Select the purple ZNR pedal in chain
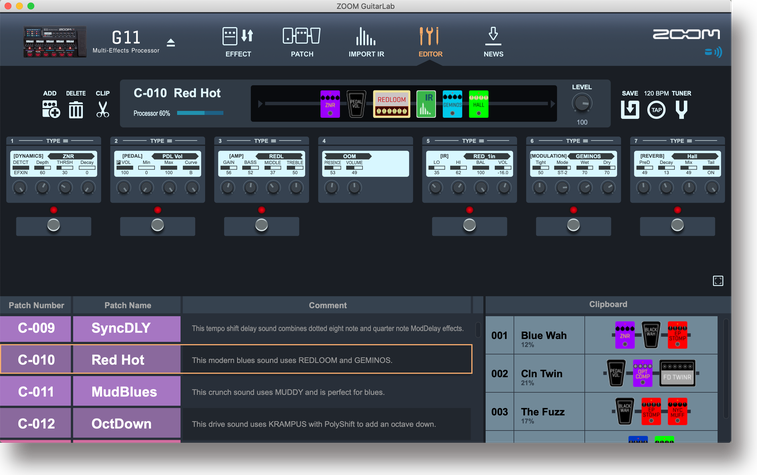757x475 pixels. 331,104
